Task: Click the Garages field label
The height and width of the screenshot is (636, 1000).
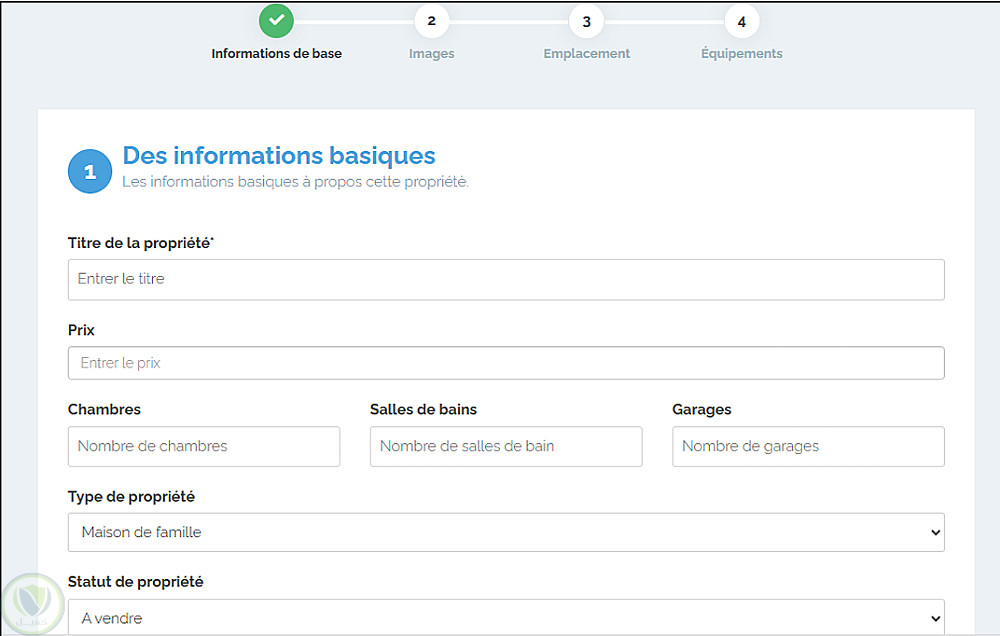Action: tap(701, 409)
